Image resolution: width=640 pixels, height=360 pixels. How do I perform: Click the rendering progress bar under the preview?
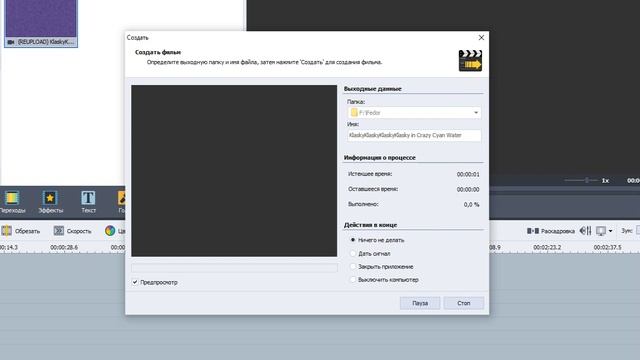[234, 268]
